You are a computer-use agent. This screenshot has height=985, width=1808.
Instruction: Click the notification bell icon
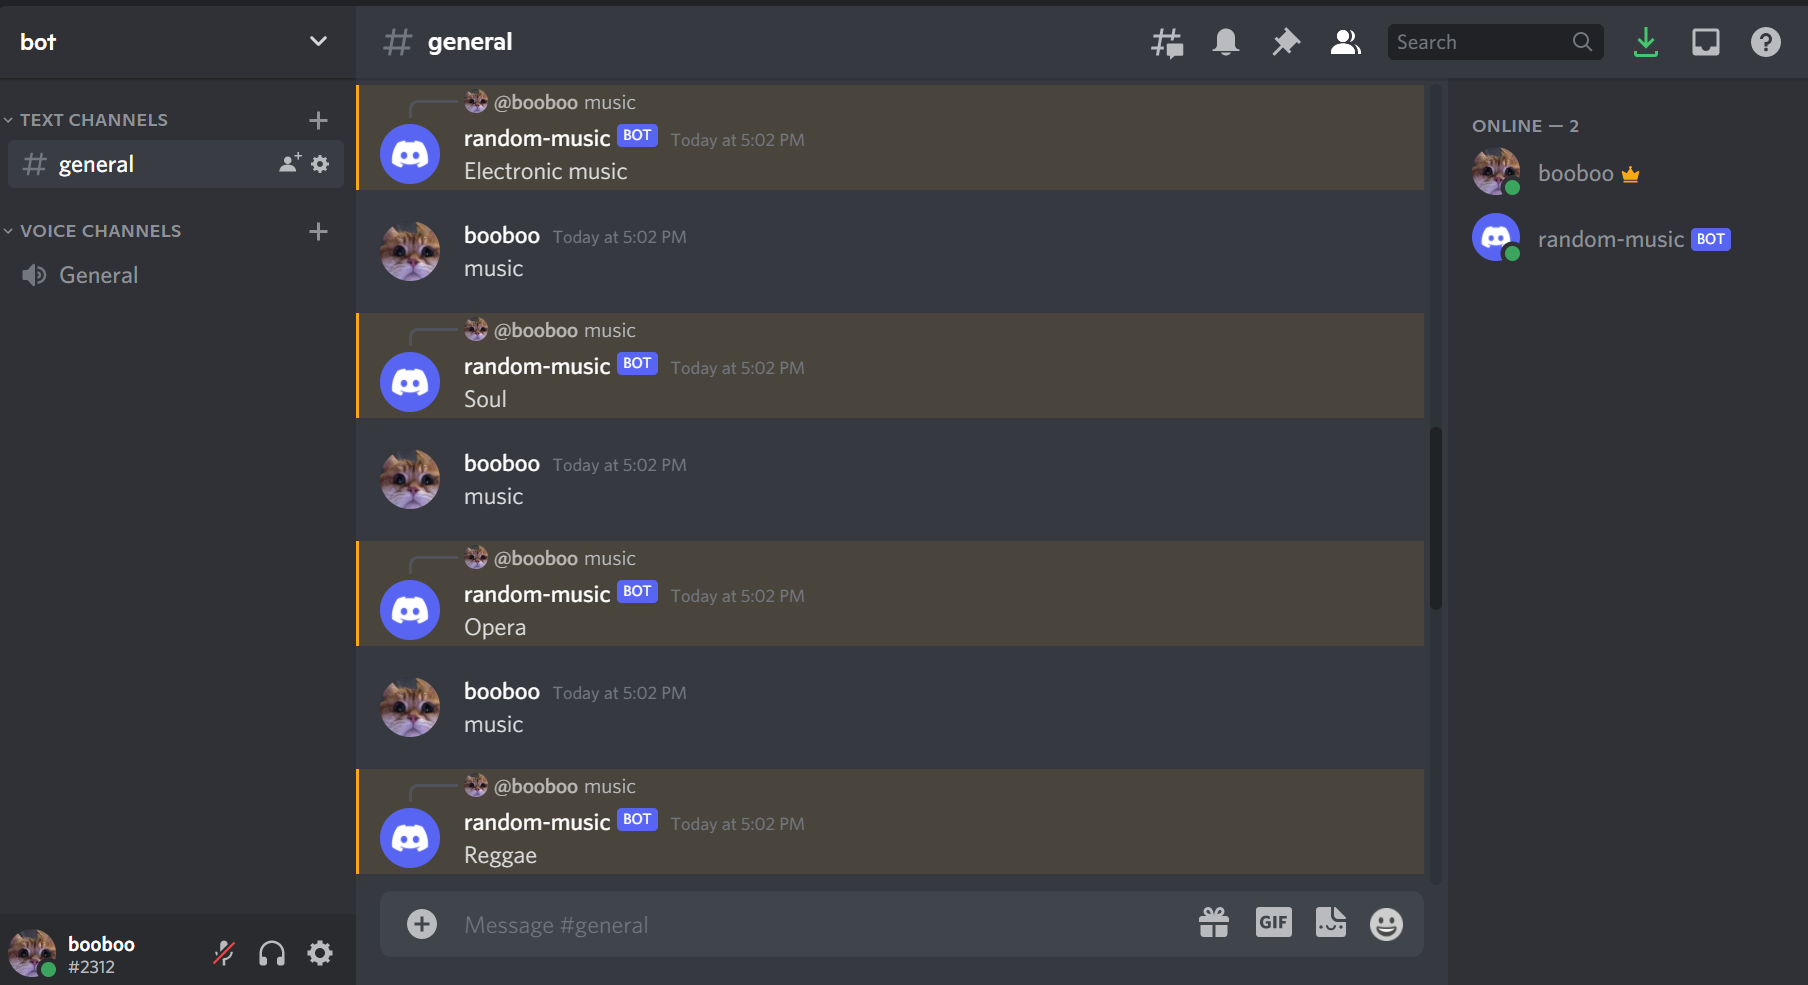click(1226, 42)
